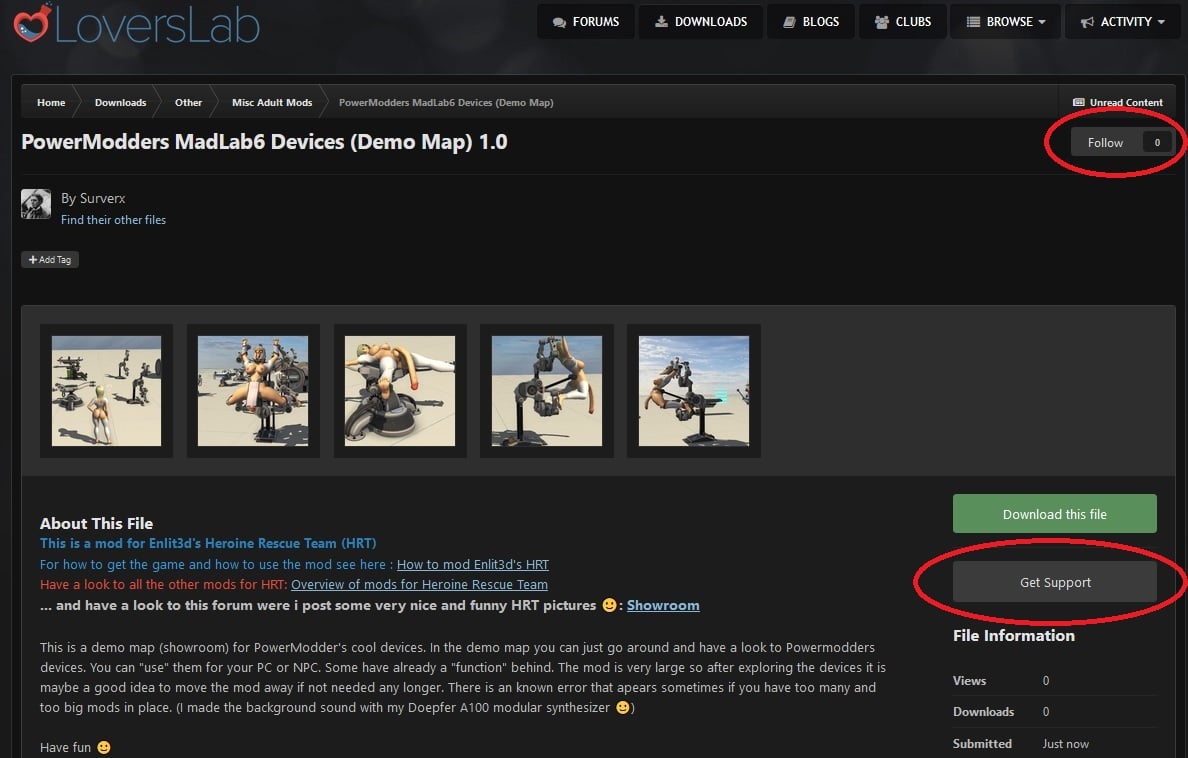This screenshot has height=758, width=1188.
Task: Click the File Information heading
Action: pos(1014,636)
